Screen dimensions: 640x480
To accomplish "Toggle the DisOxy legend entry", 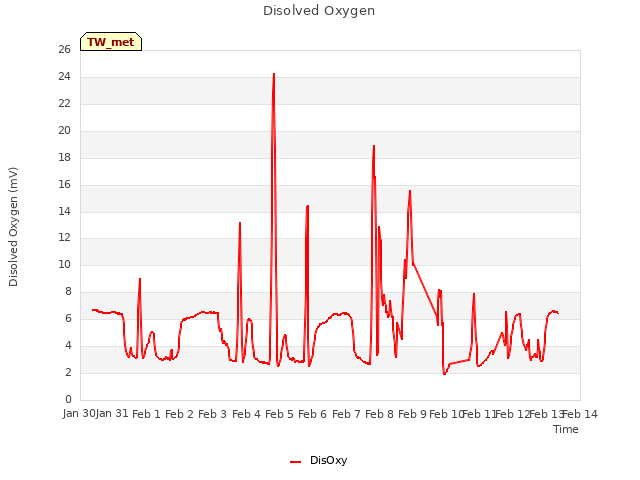I will point(318,460).
